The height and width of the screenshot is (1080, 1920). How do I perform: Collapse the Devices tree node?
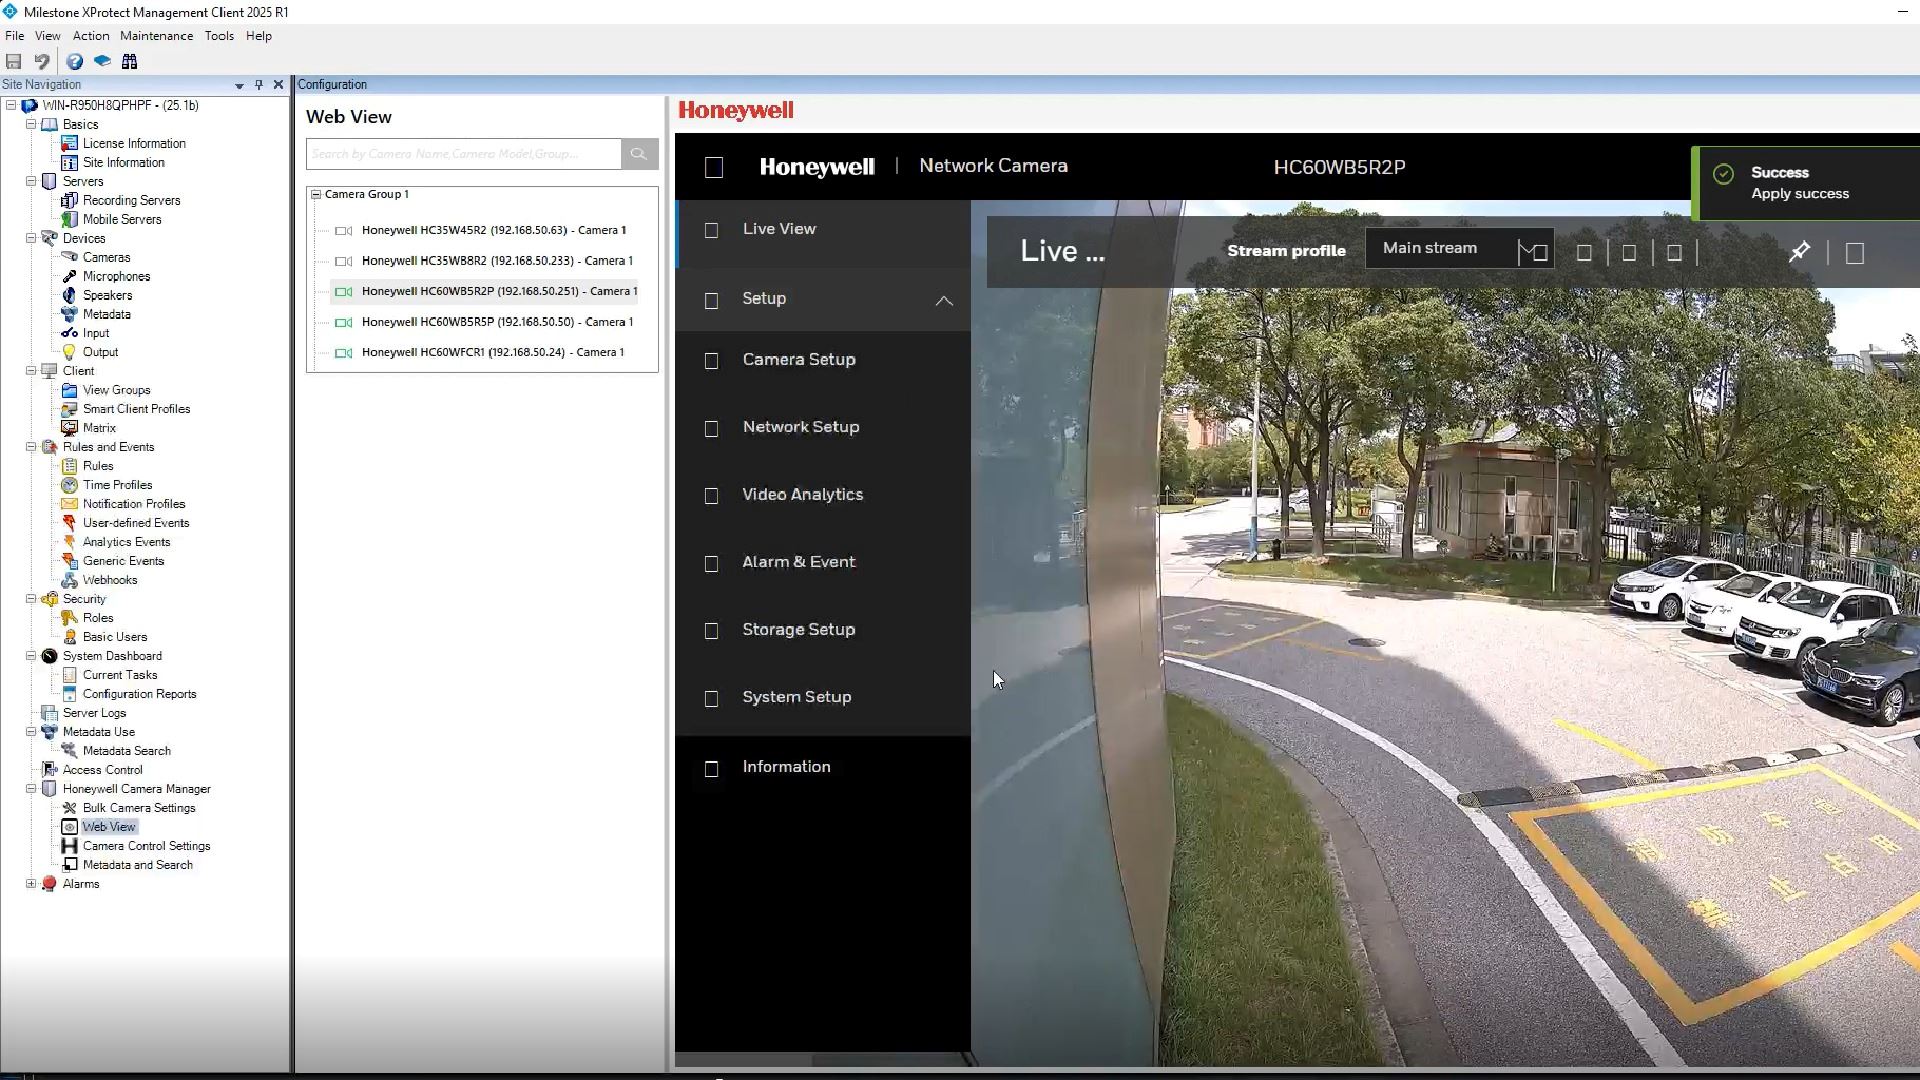[31, 238]
